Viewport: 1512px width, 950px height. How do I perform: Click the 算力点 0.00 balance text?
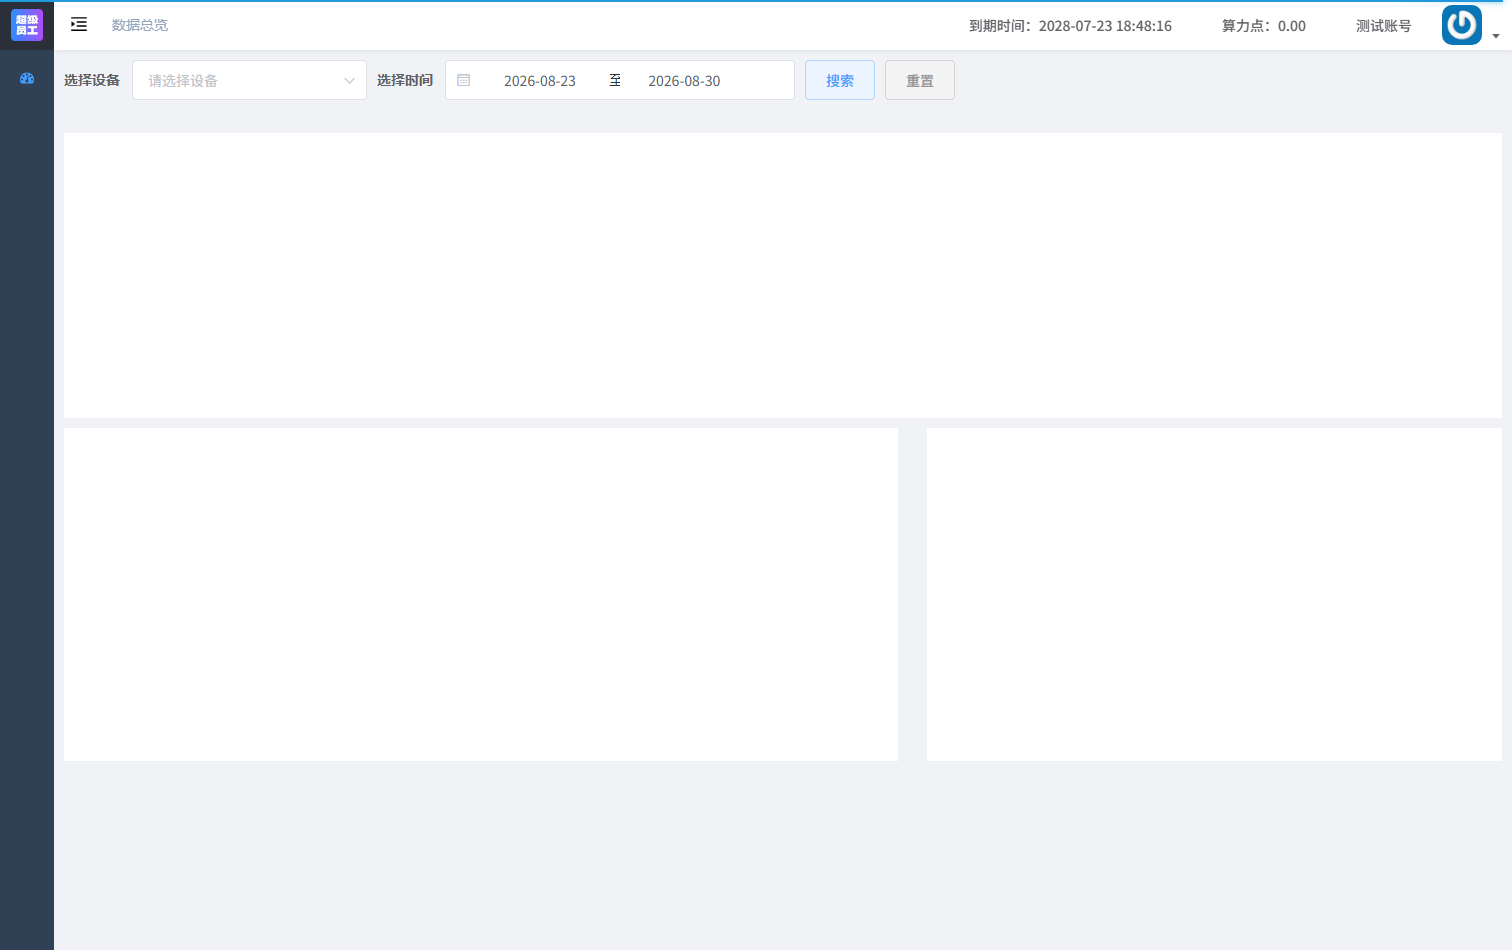[1264, 26]
